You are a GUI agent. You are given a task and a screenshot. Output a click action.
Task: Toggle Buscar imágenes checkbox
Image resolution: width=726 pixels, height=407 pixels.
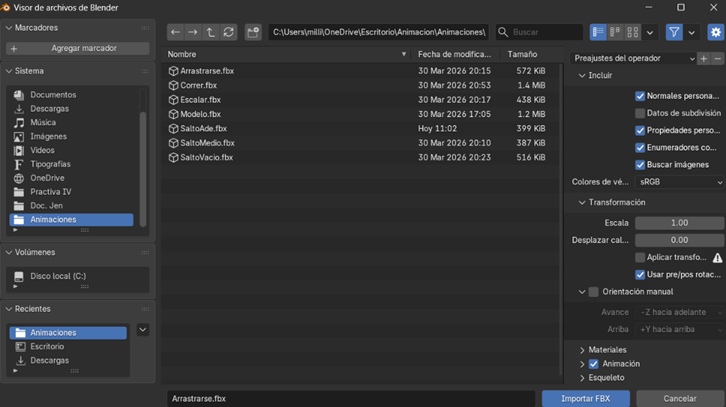click(640, 165)
